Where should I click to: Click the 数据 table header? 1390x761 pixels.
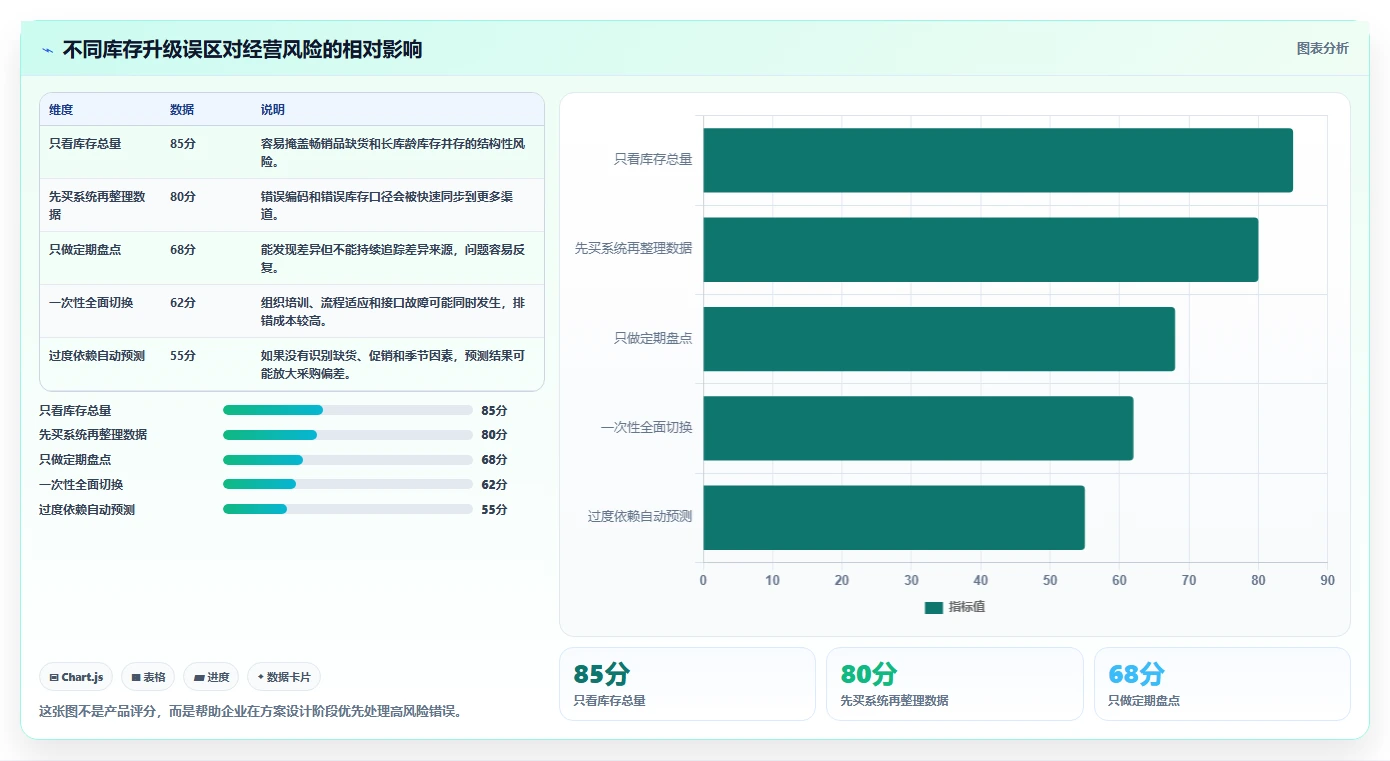(x=182, y=110)
